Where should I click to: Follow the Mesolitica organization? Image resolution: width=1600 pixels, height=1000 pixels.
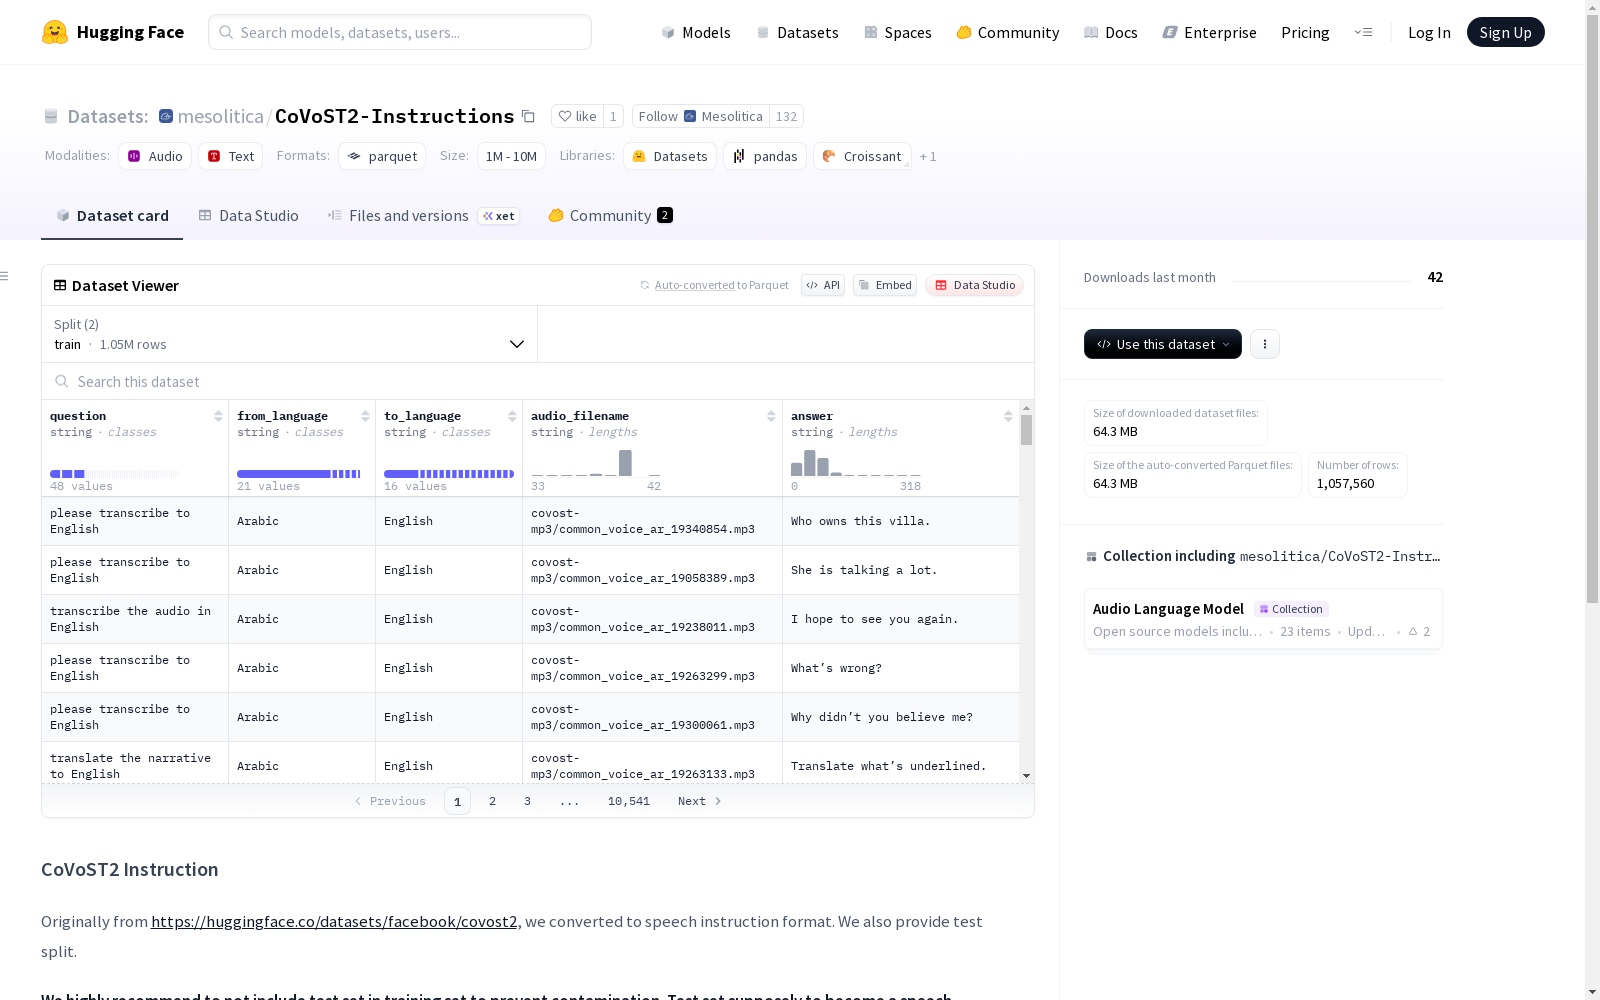[701, 116]
